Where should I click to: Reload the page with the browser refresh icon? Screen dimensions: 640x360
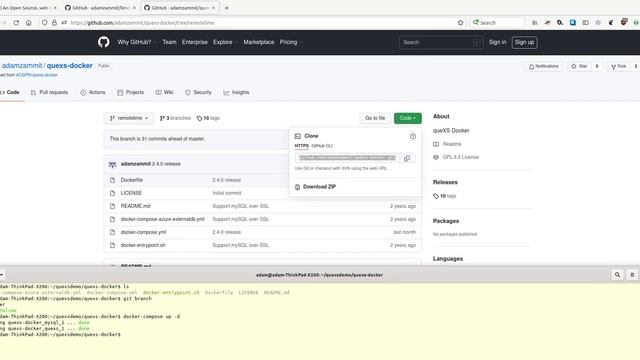tap(16, 23)
